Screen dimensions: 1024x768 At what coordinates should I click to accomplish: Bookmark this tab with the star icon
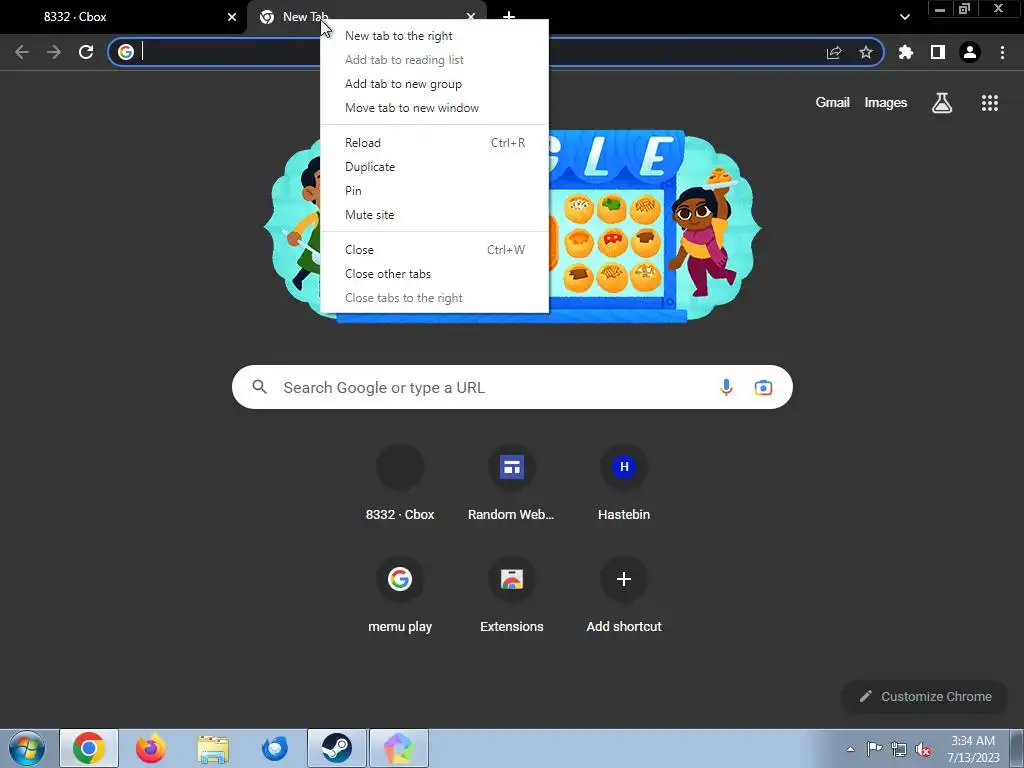point(866,52)
